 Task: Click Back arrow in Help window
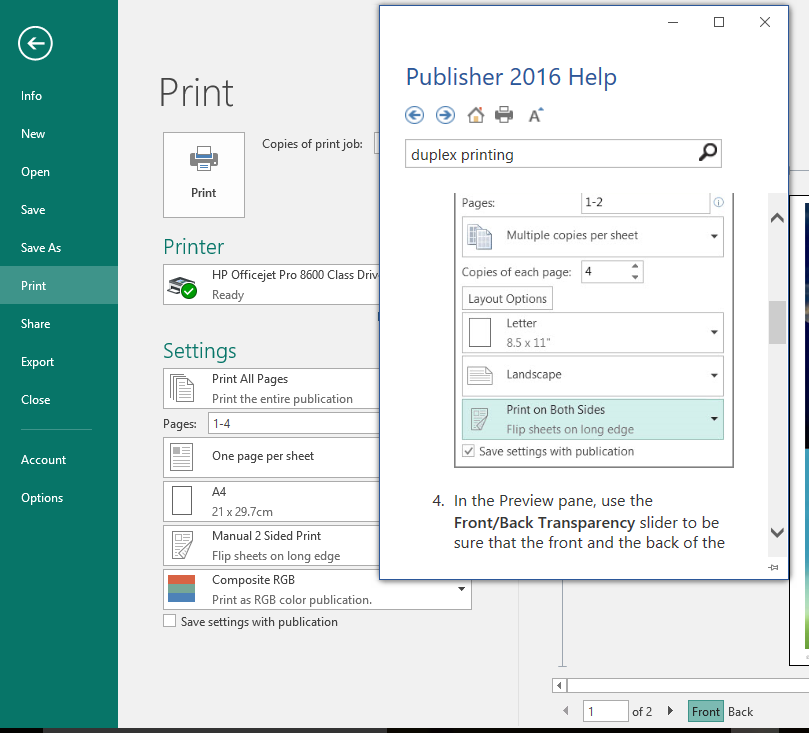coord(414,115)
